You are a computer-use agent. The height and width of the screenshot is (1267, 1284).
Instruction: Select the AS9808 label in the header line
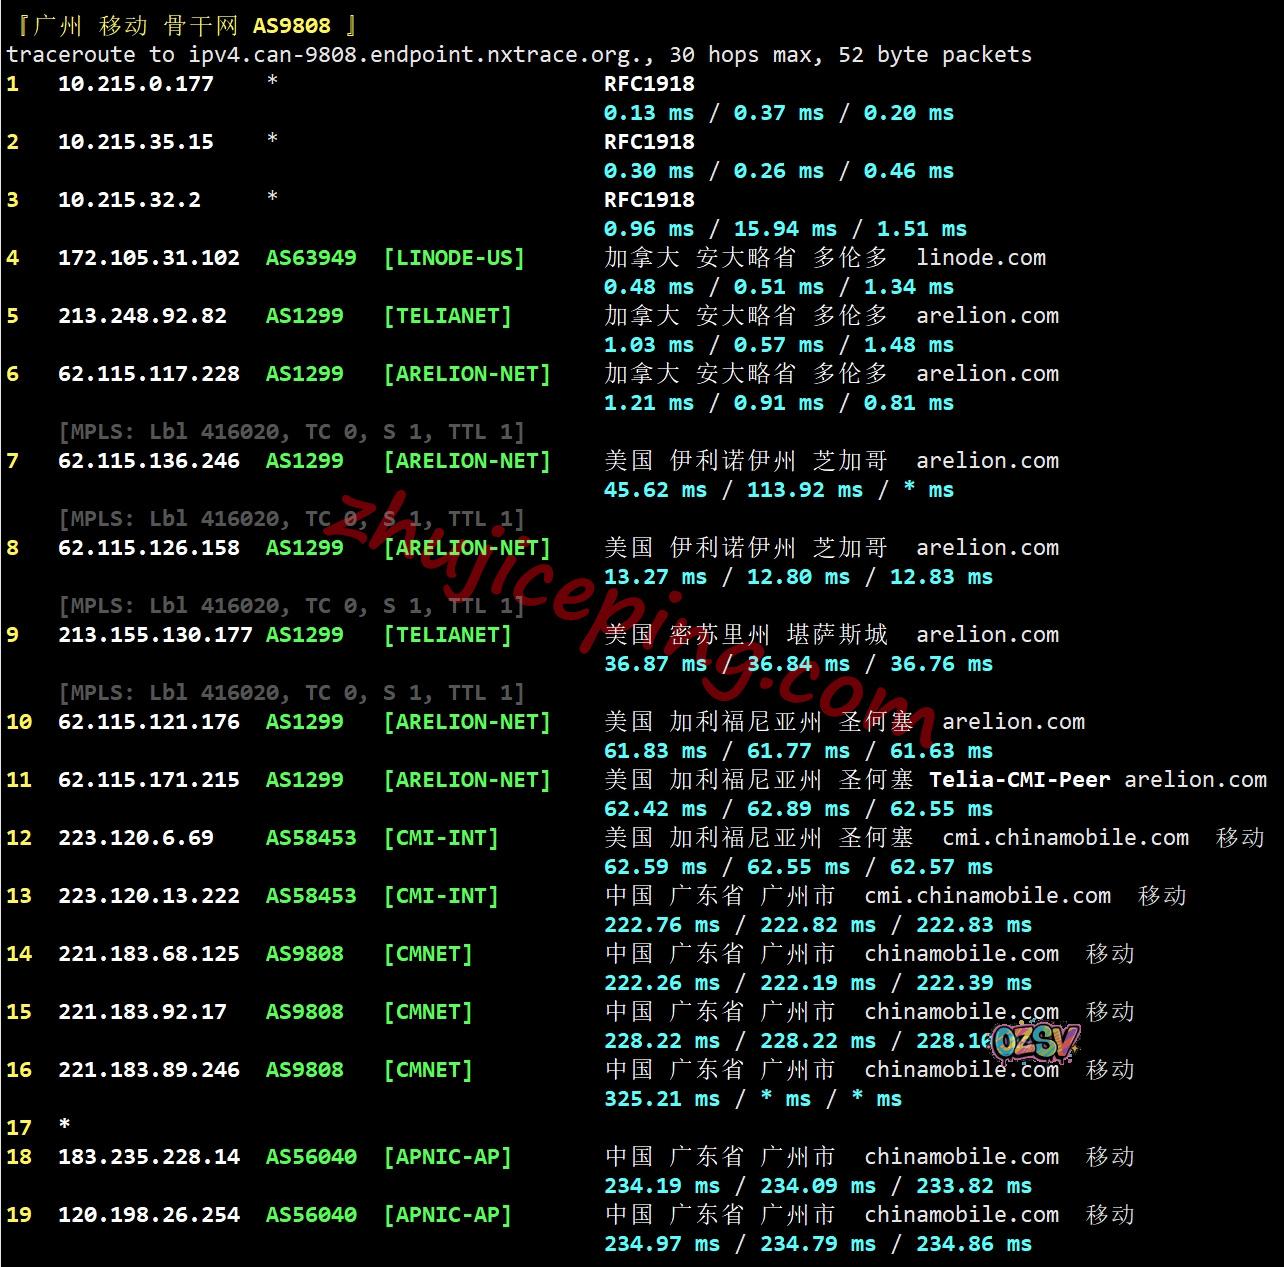[x=291, y=26]
